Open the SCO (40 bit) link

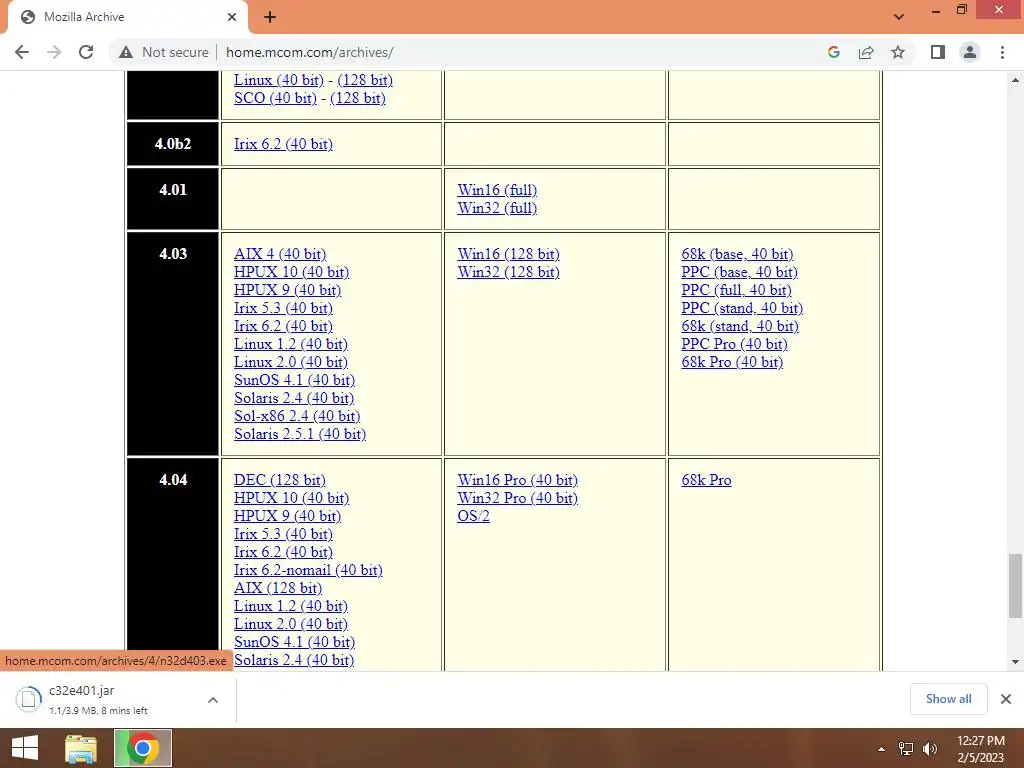[275, 98]
